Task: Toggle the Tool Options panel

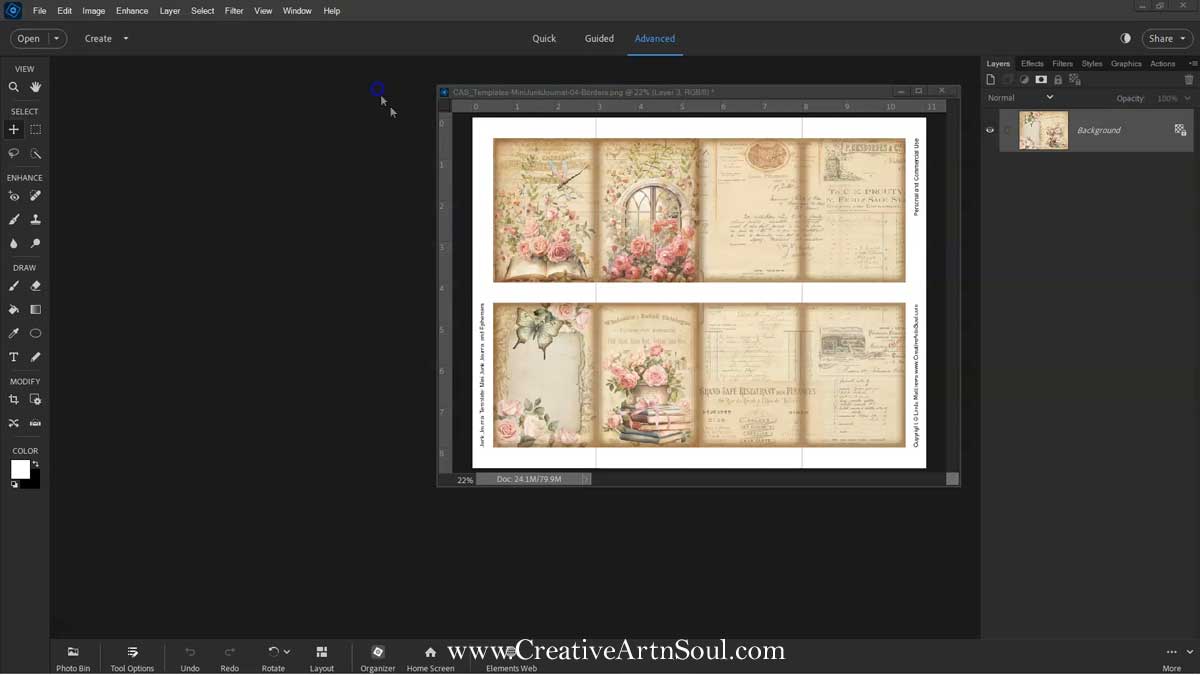Action: [x=132, y=658]
